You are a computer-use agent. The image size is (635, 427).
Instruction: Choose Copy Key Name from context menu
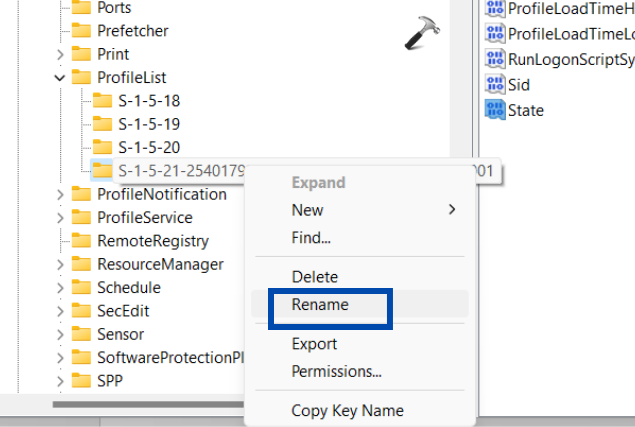(360, 410)
